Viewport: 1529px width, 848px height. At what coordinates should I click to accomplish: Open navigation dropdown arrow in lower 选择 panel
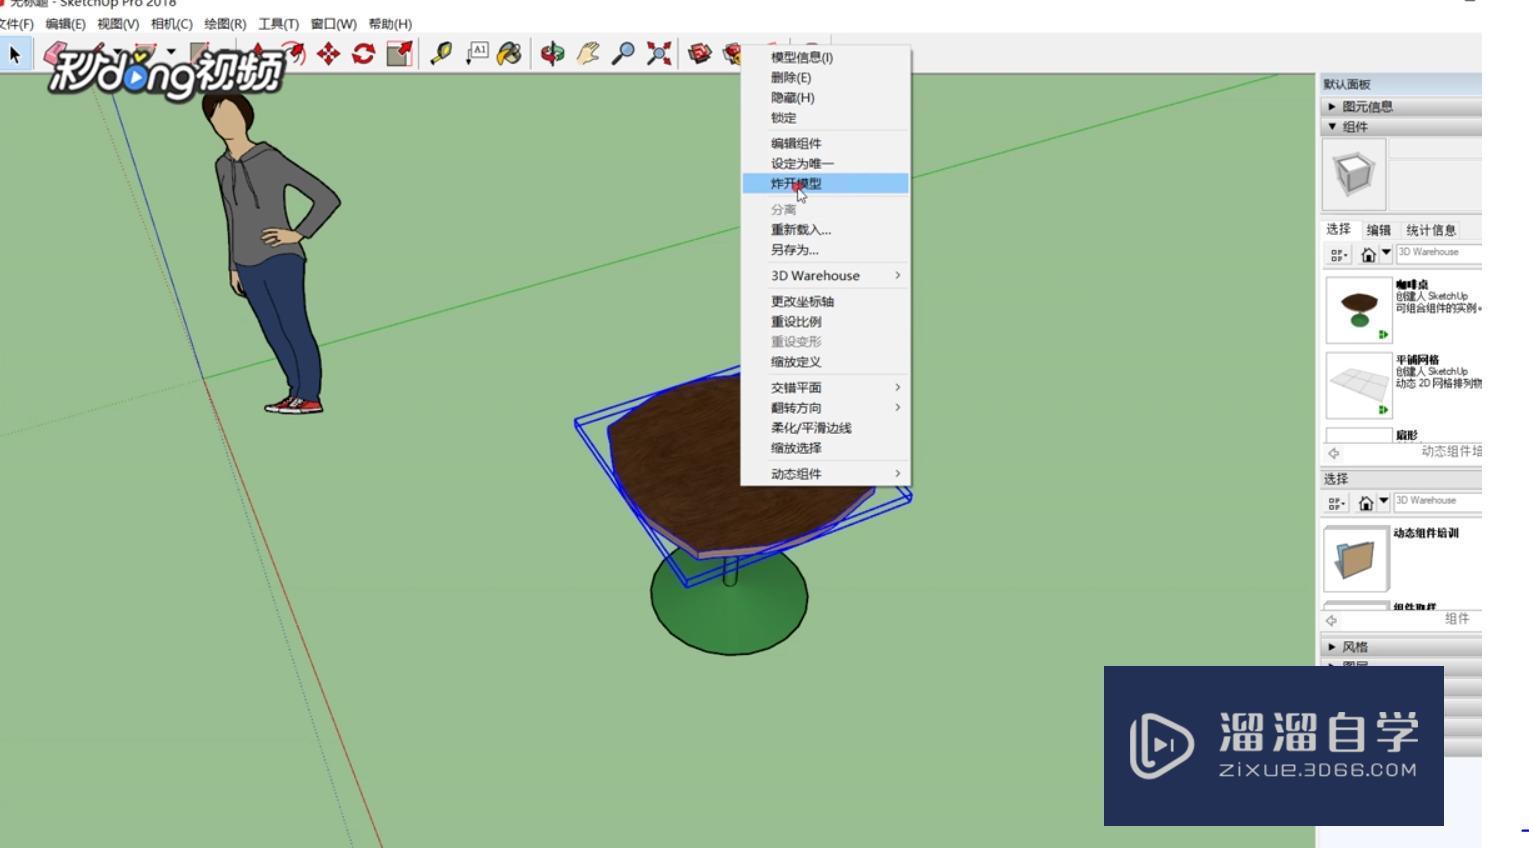click(x=1384, y=500)
